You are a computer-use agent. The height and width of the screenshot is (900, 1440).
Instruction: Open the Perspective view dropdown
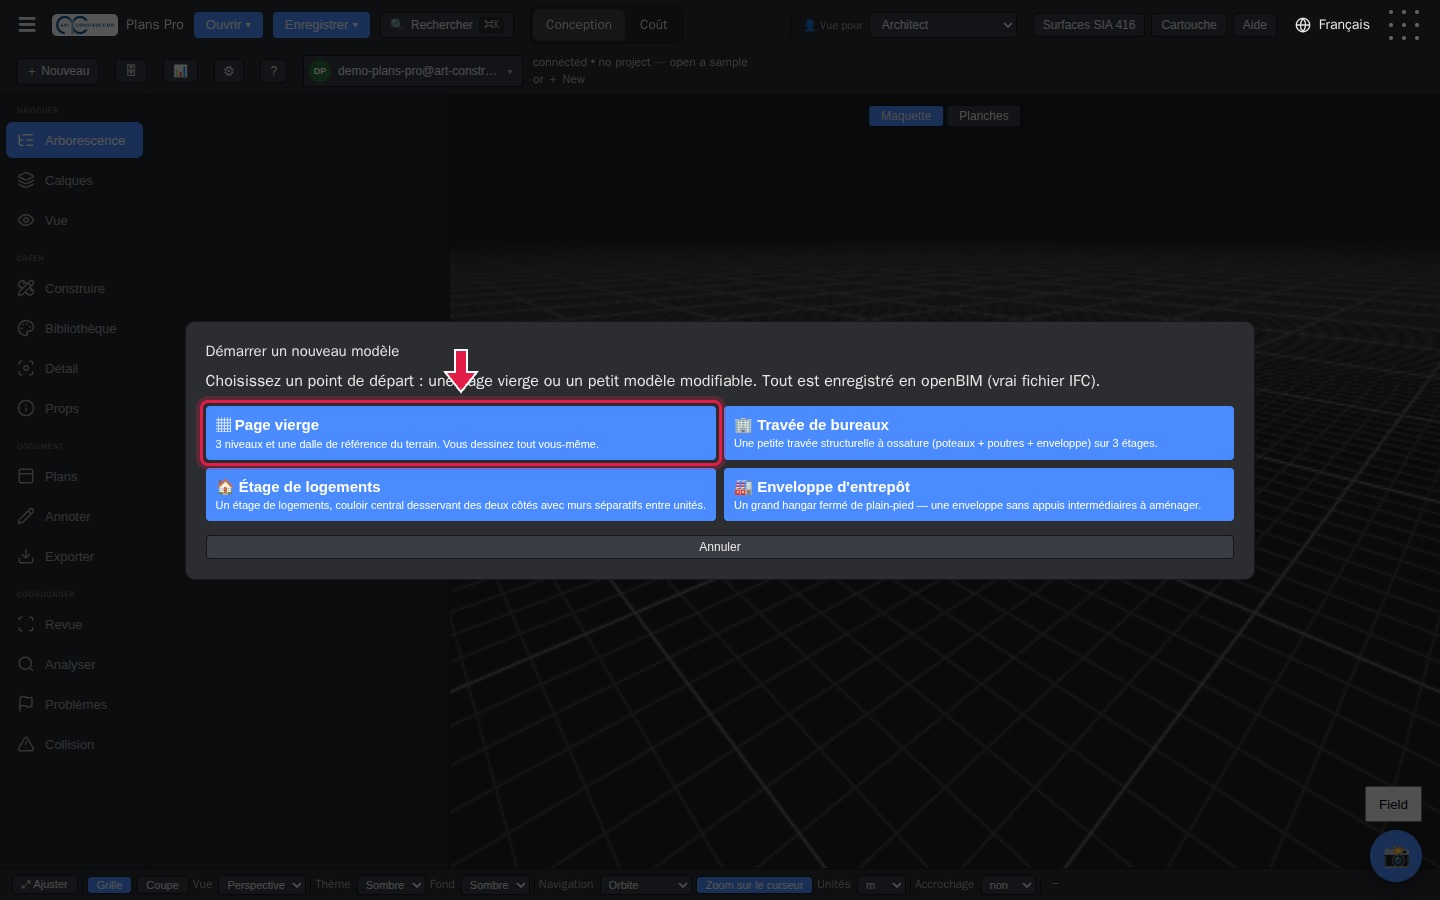(x=263, y=885)
